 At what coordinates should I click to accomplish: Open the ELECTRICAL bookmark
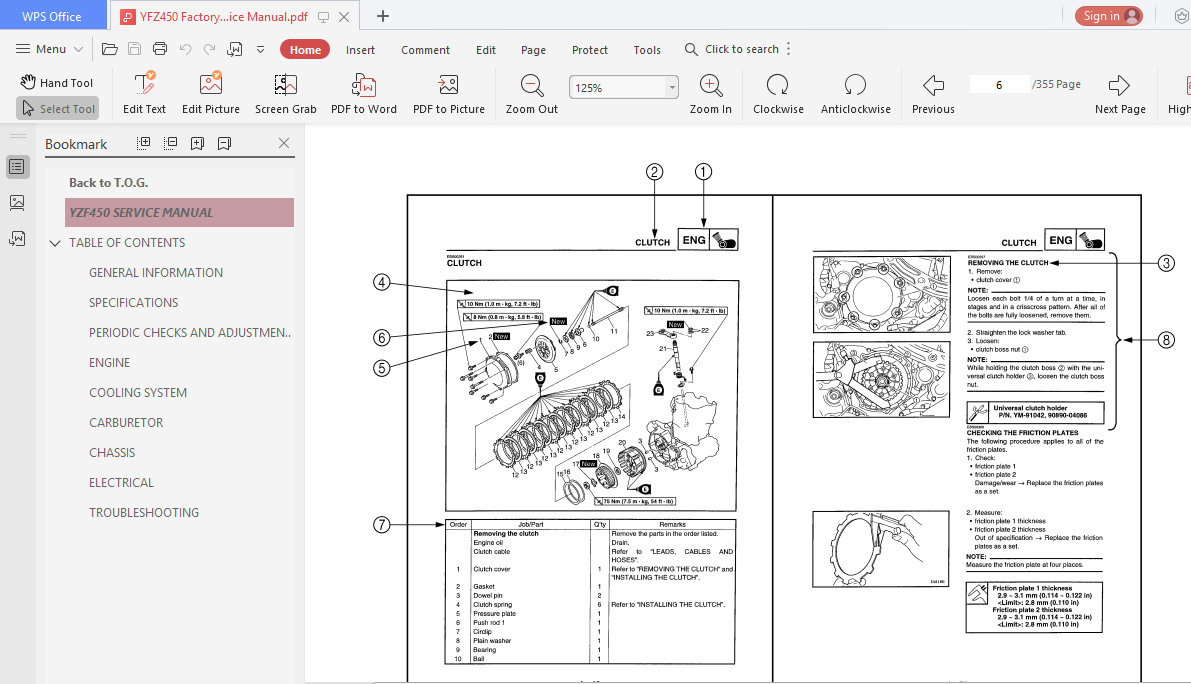(121, 483)
